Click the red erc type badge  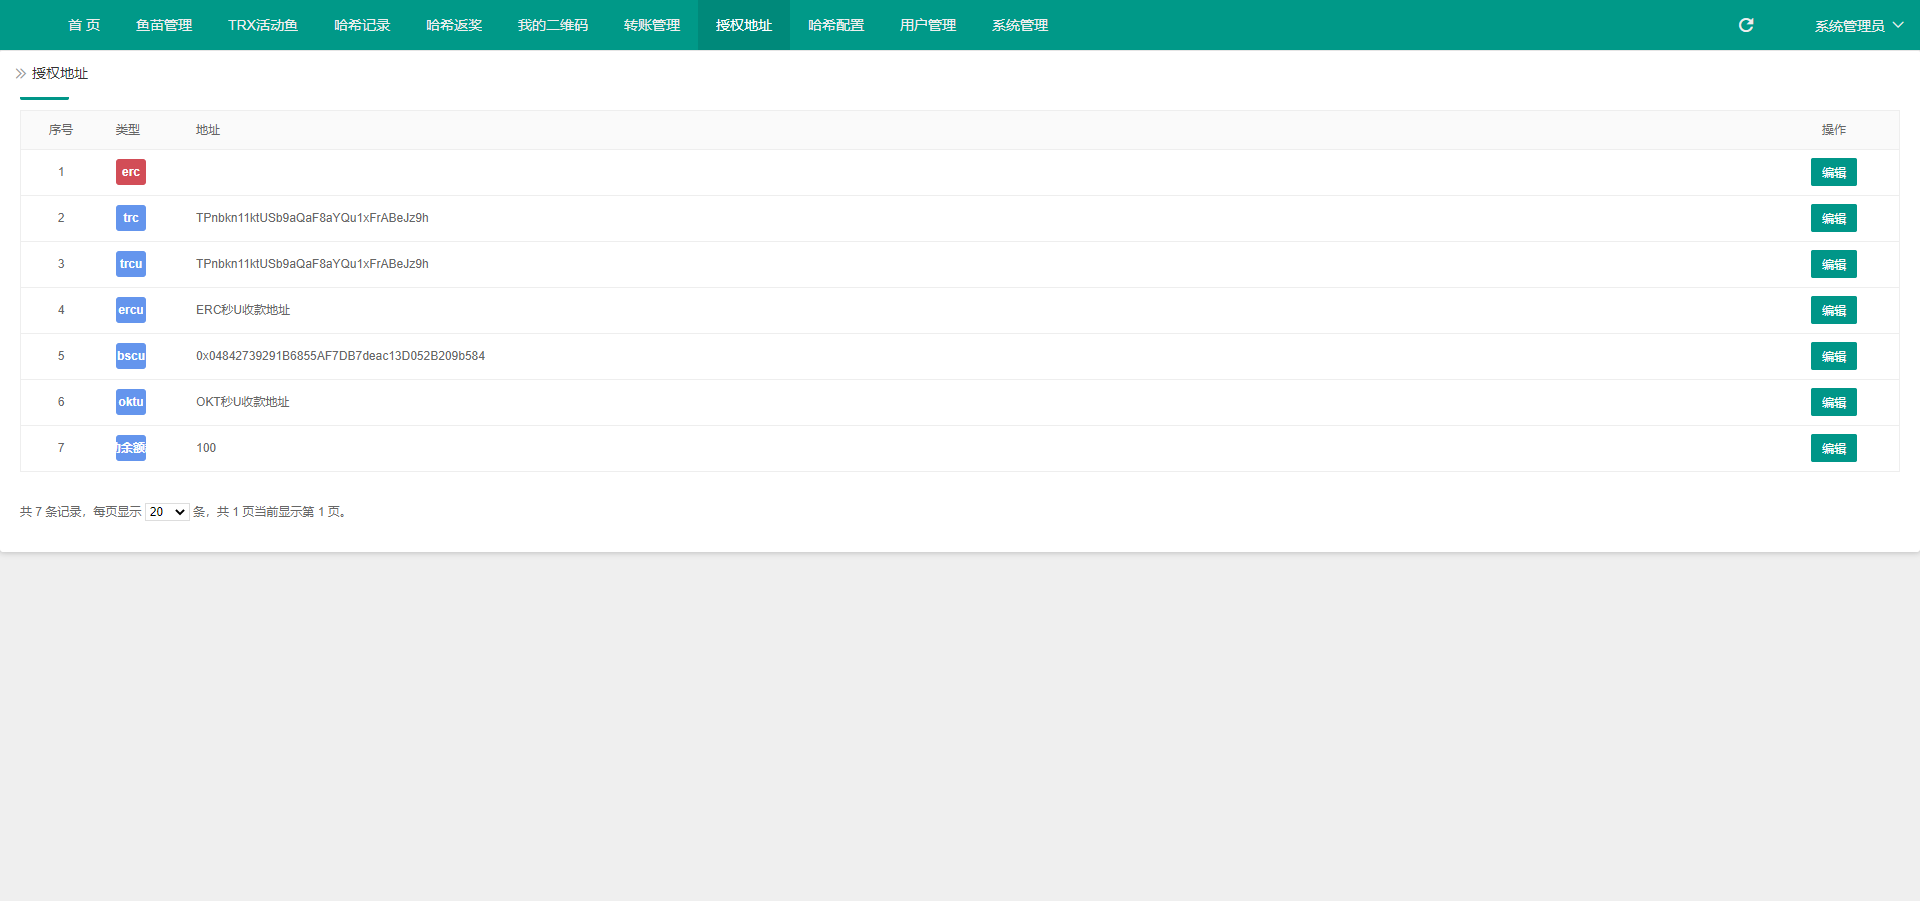click(131, 172)
